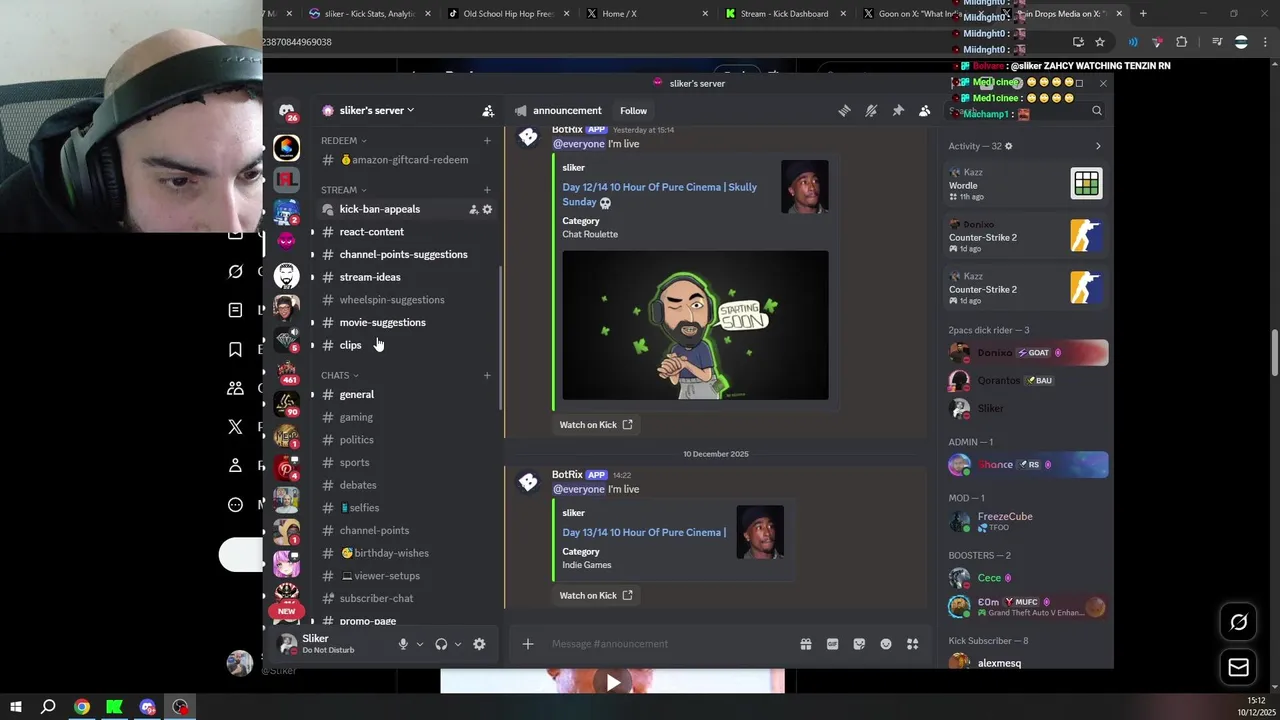Add channel to CHATS category
Image resolution: width=1280 pixels, height=720 pixels.
pos(487,376)
